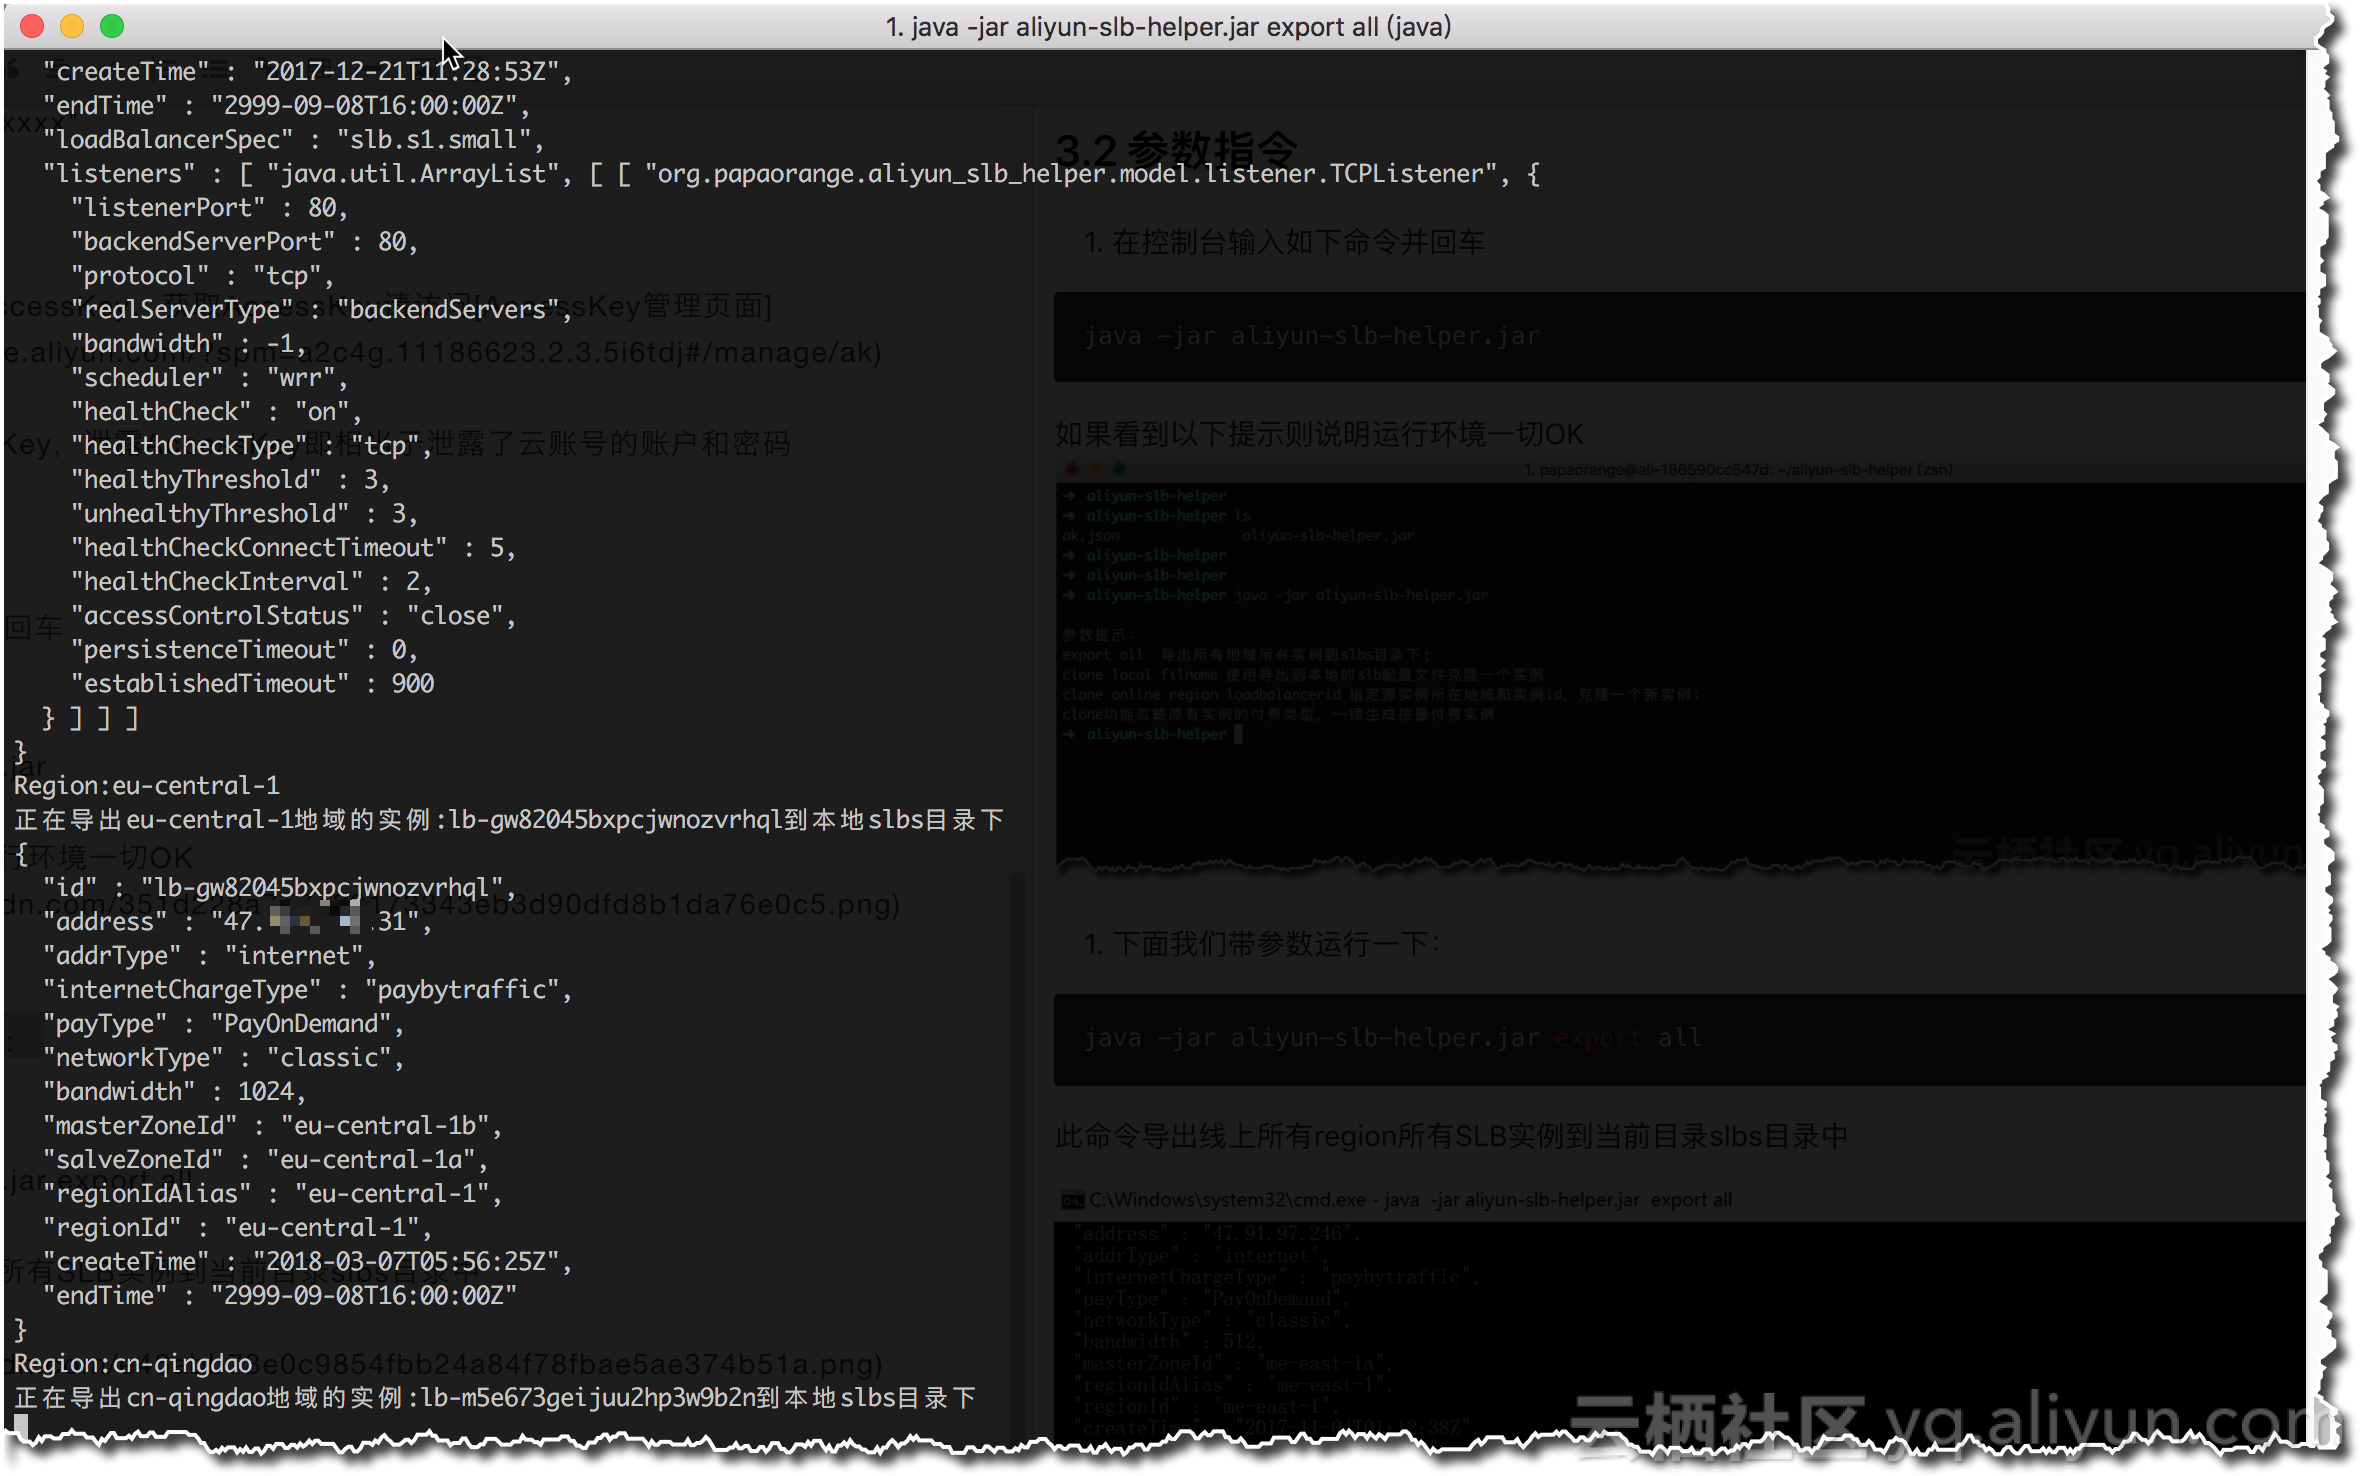Click the establishedTimeout value 900
This screenshot has width=2360, height=1476.
click(412, 684)
